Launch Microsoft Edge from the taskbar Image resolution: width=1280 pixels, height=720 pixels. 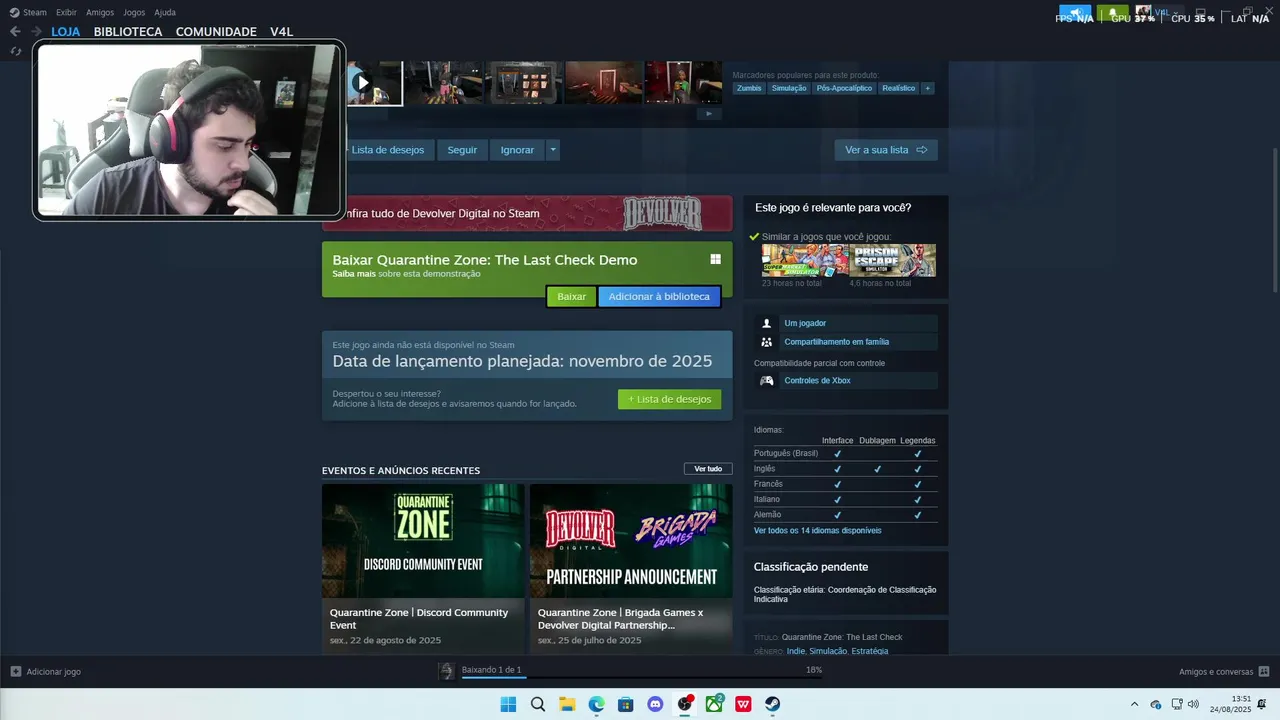596,704
